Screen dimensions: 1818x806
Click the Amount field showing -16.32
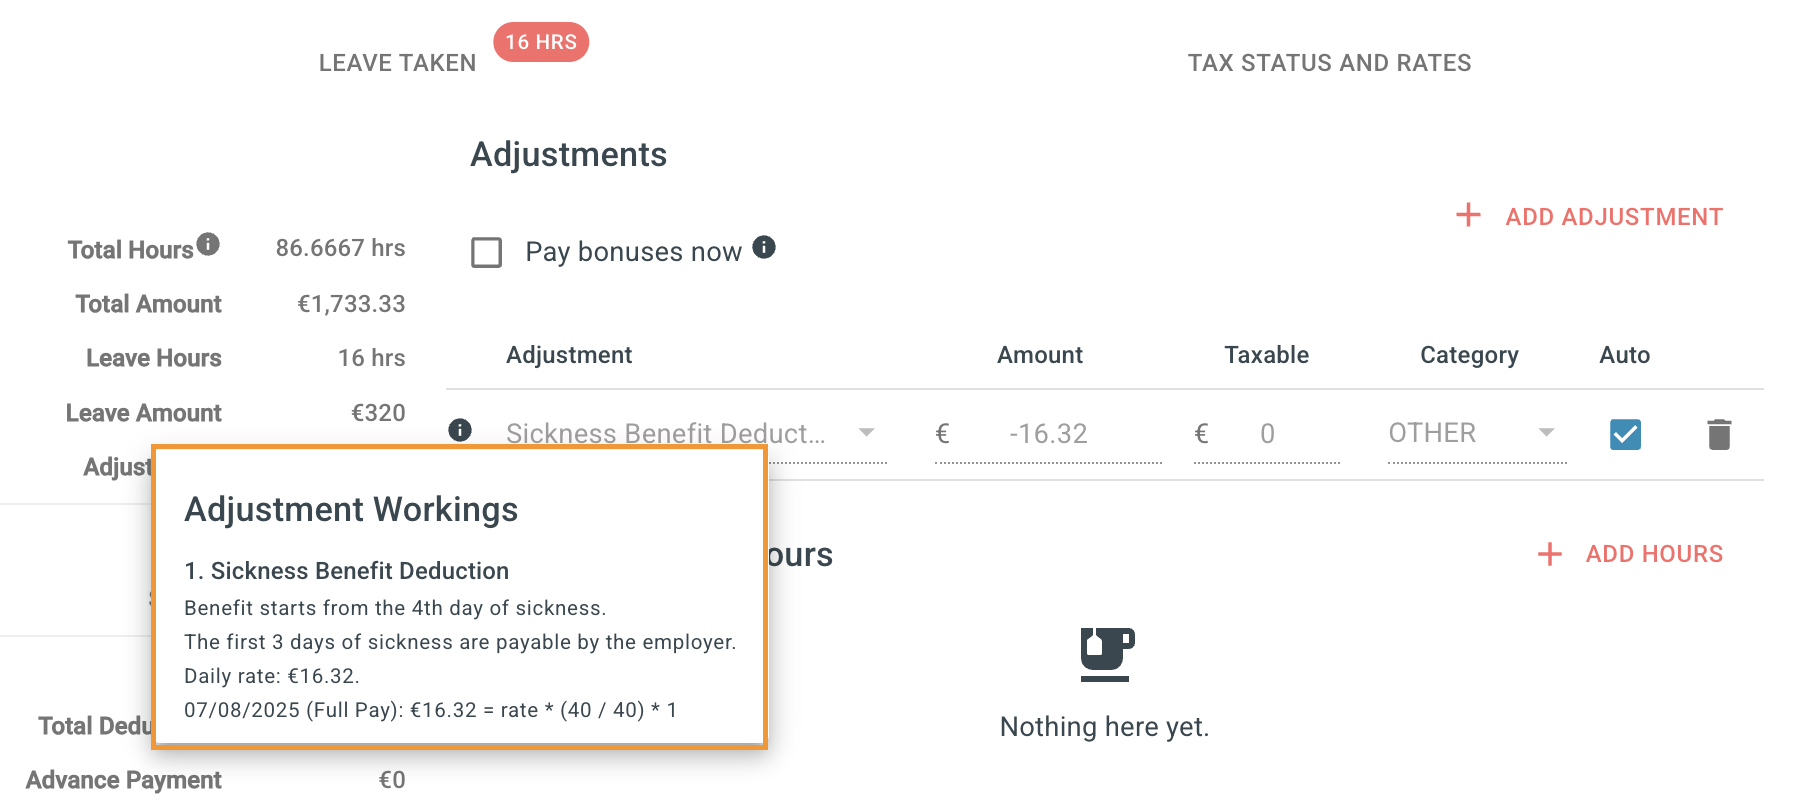[1048, 434]
